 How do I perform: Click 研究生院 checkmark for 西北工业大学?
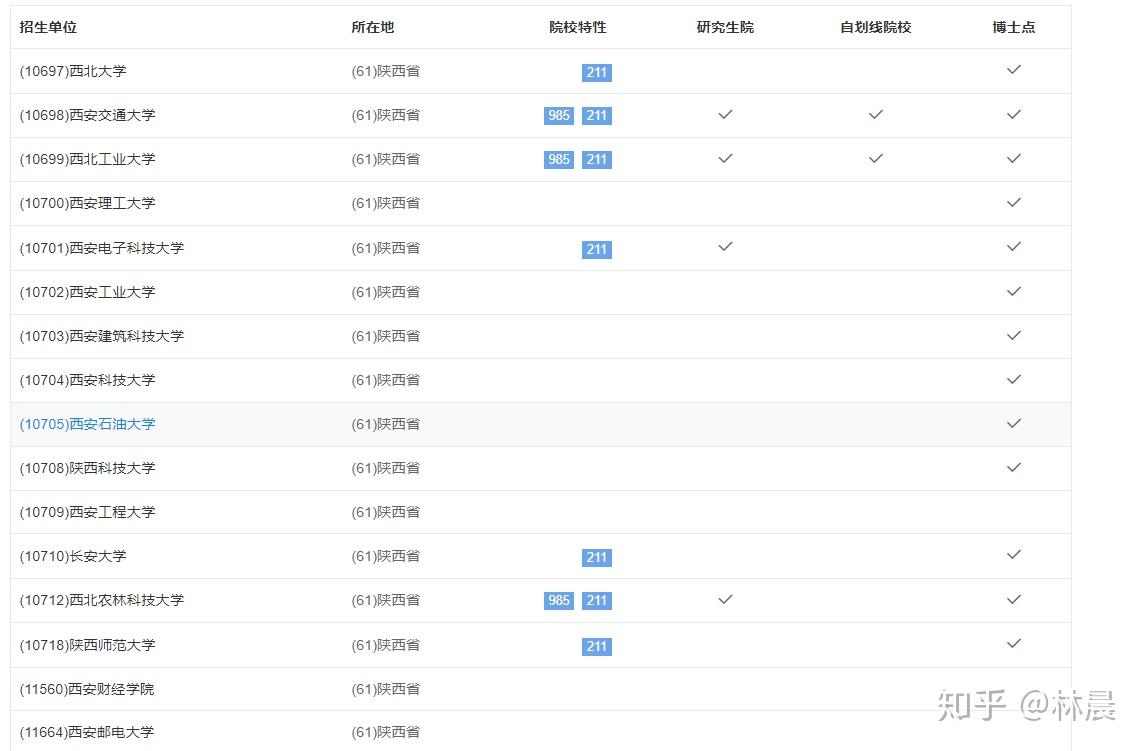(725, 159)
